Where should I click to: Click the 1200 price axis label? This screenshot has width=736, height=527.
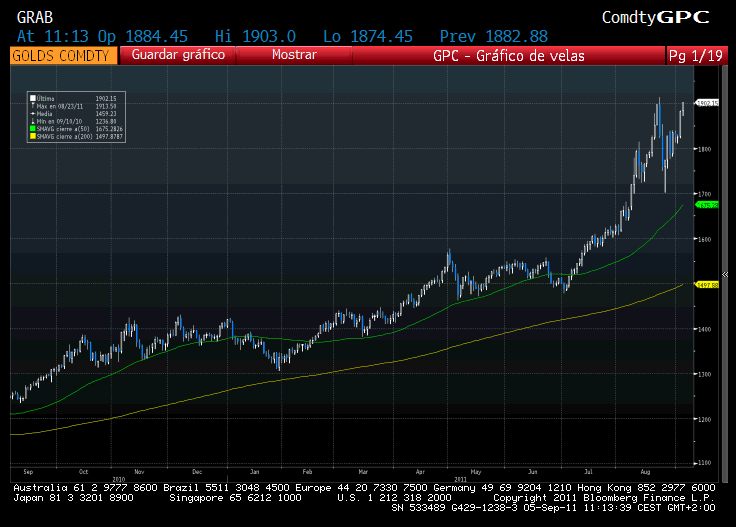[x=705, y=420]
